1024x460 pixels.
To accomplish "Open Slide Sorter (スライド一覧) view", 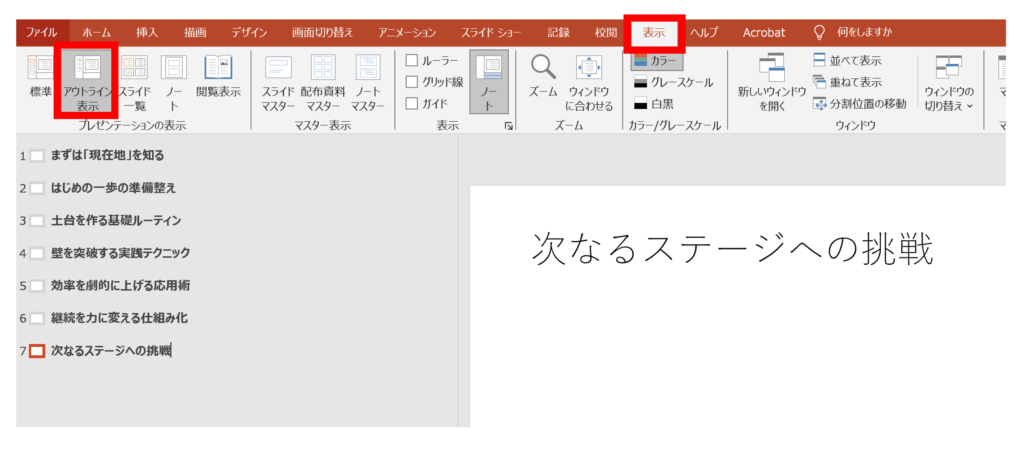I will [x=135, y=82].
